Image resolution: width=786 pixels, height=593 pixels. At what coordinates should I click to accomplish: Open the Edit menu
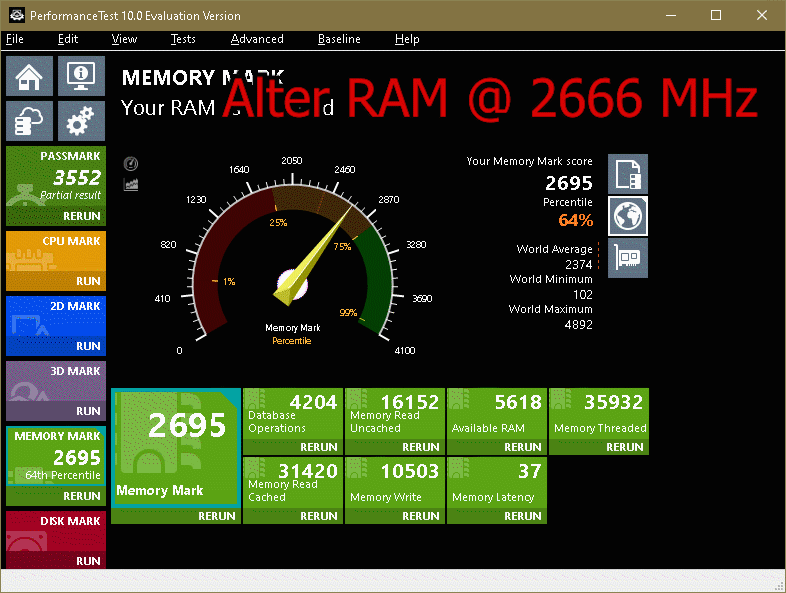[68, 39]
